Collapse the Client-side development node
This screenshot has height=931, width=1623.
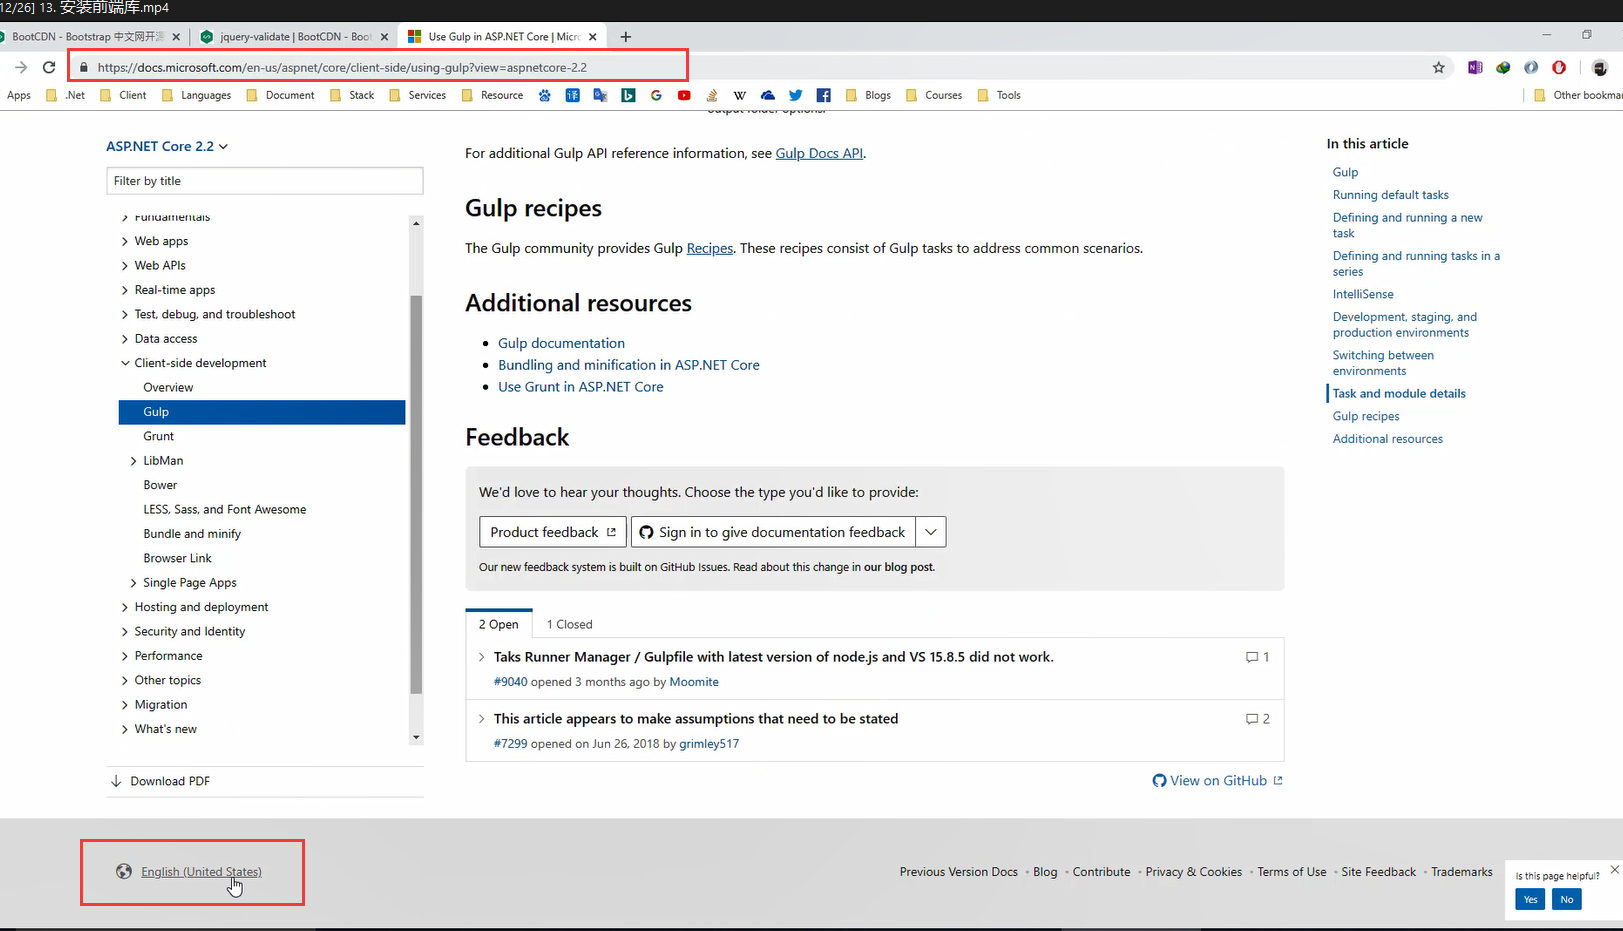[125, 363]
